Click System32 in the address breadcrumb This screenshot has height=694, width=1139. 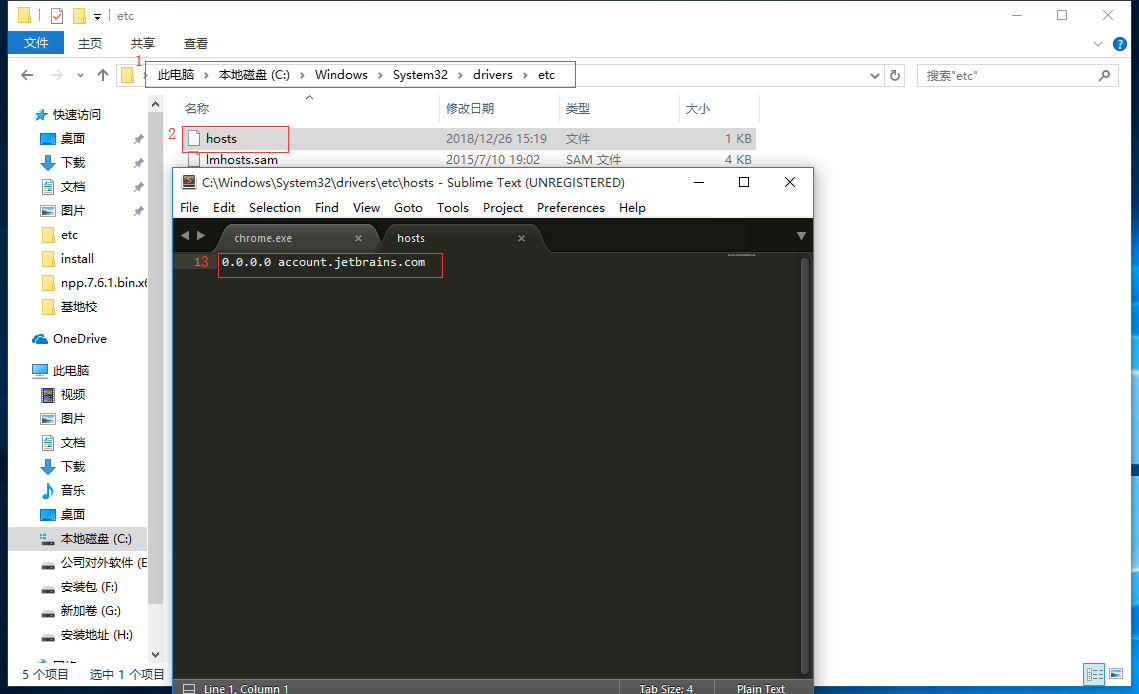point(420,75)
